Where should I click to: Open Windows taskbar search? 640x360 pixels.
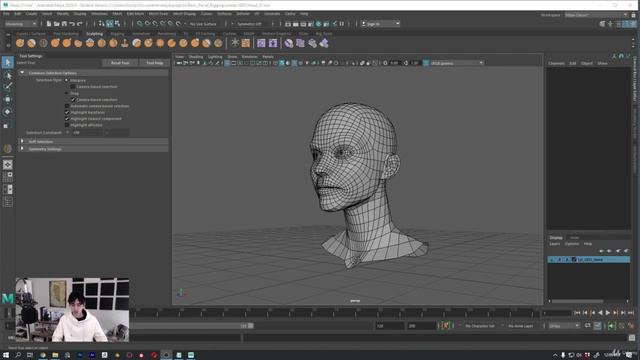[x=18, y=355]
